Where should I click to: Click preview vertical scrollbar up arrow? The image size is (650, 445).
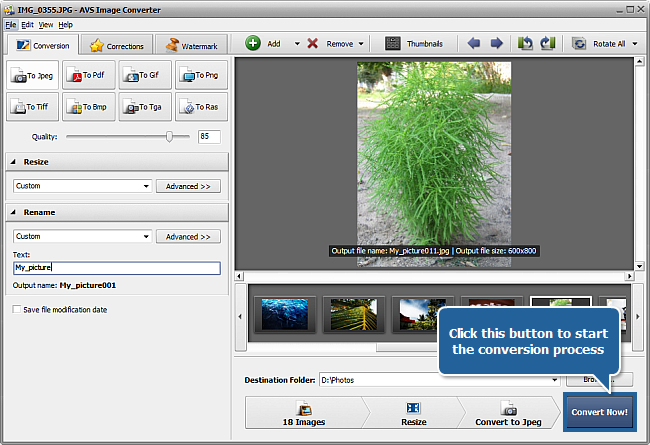pos(639,62)
